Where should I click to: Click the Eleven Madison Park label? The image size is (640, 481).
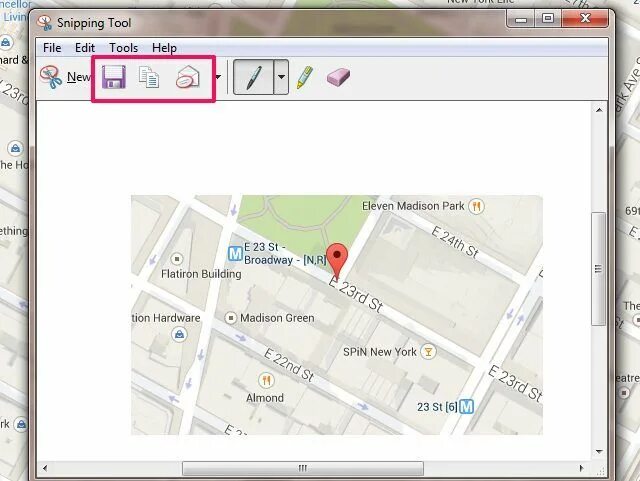(413, 206)
